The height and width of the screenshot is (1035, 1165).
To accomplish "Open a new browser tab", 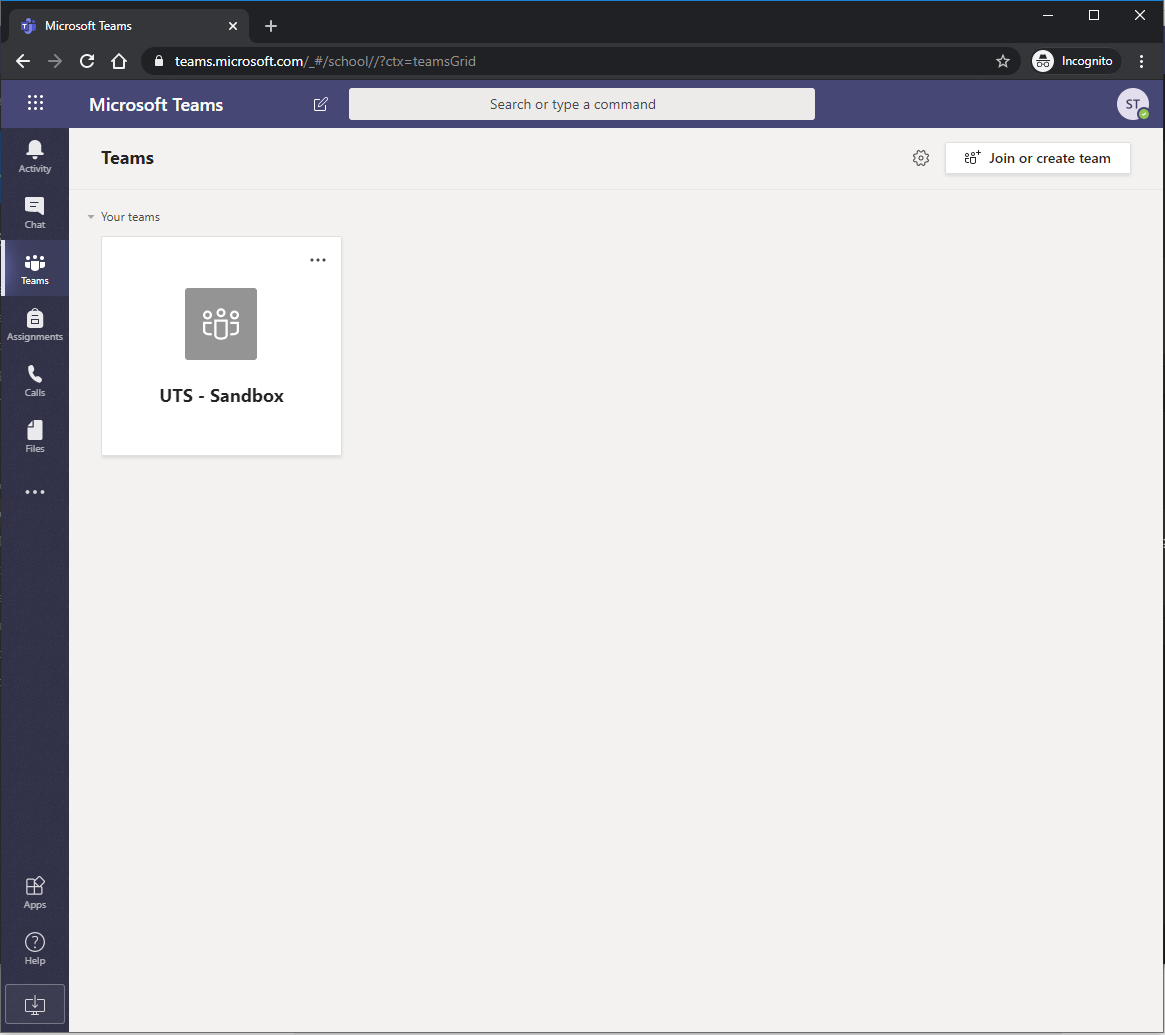I will point(271,26).
